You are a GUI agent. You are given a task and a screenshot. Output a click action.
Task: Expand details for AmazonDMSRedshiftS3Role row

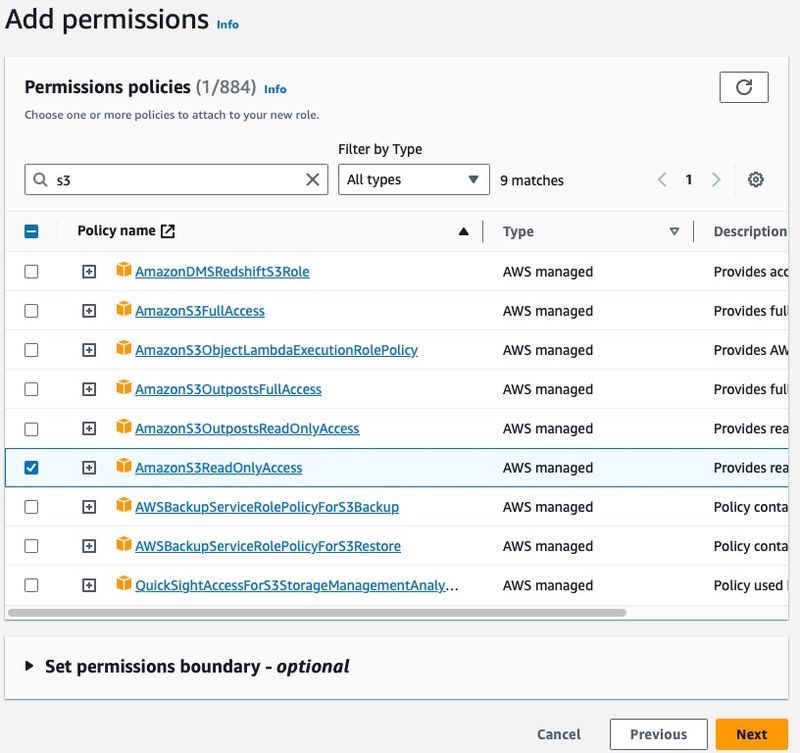tap(89, 272)
